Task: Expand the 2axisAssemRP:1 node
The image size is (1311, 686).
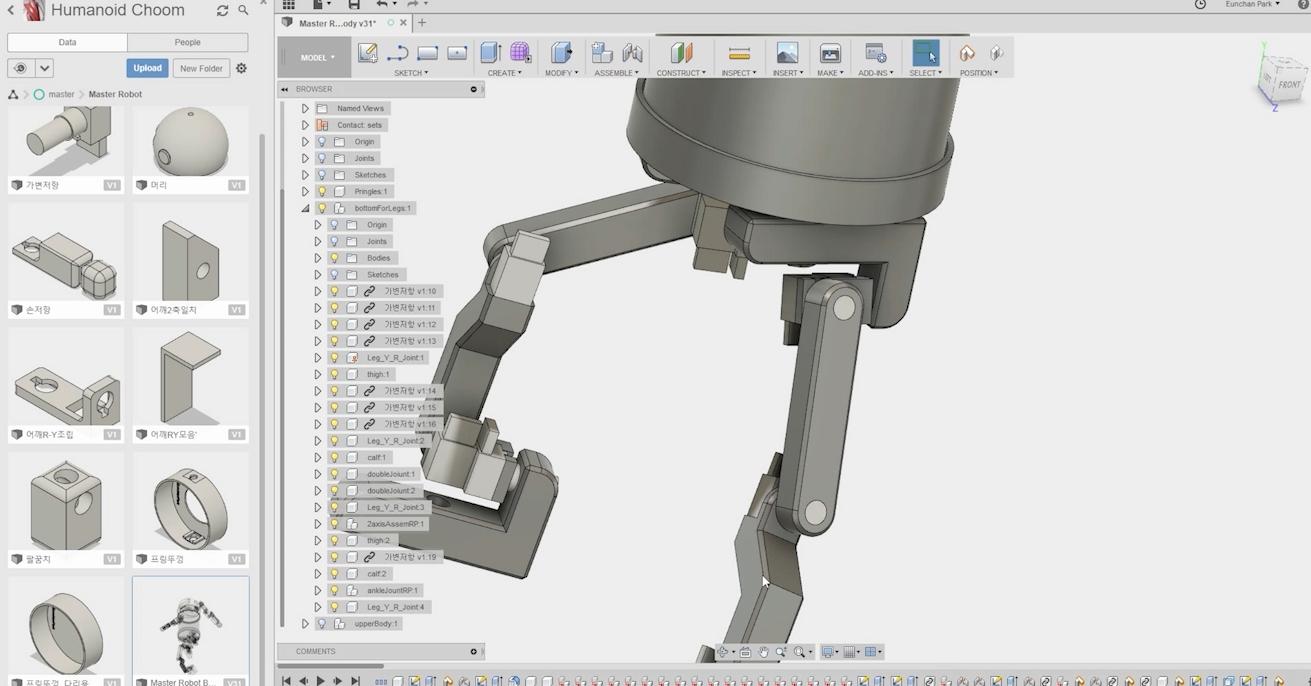Action: click(x=318, y=524)
